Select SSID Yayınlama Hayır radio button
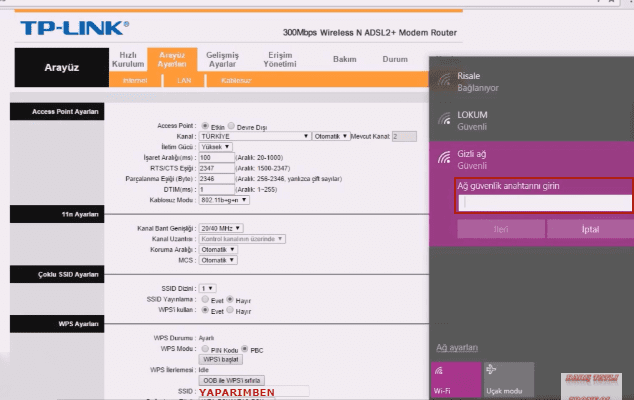 click(230, 300)
